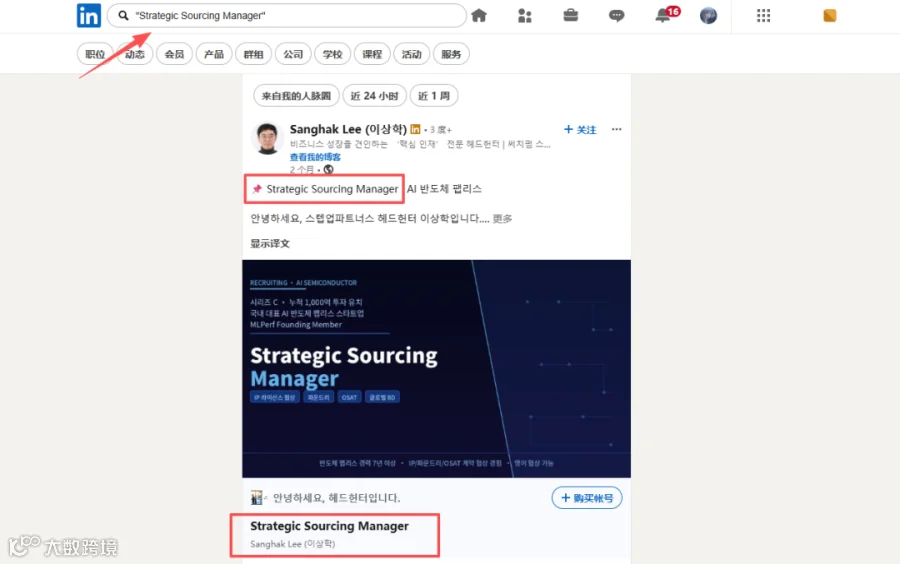Open the profile avatar menu
This screenshot has height=564, width=900.
pyautogui.click(x=708, y=15)
